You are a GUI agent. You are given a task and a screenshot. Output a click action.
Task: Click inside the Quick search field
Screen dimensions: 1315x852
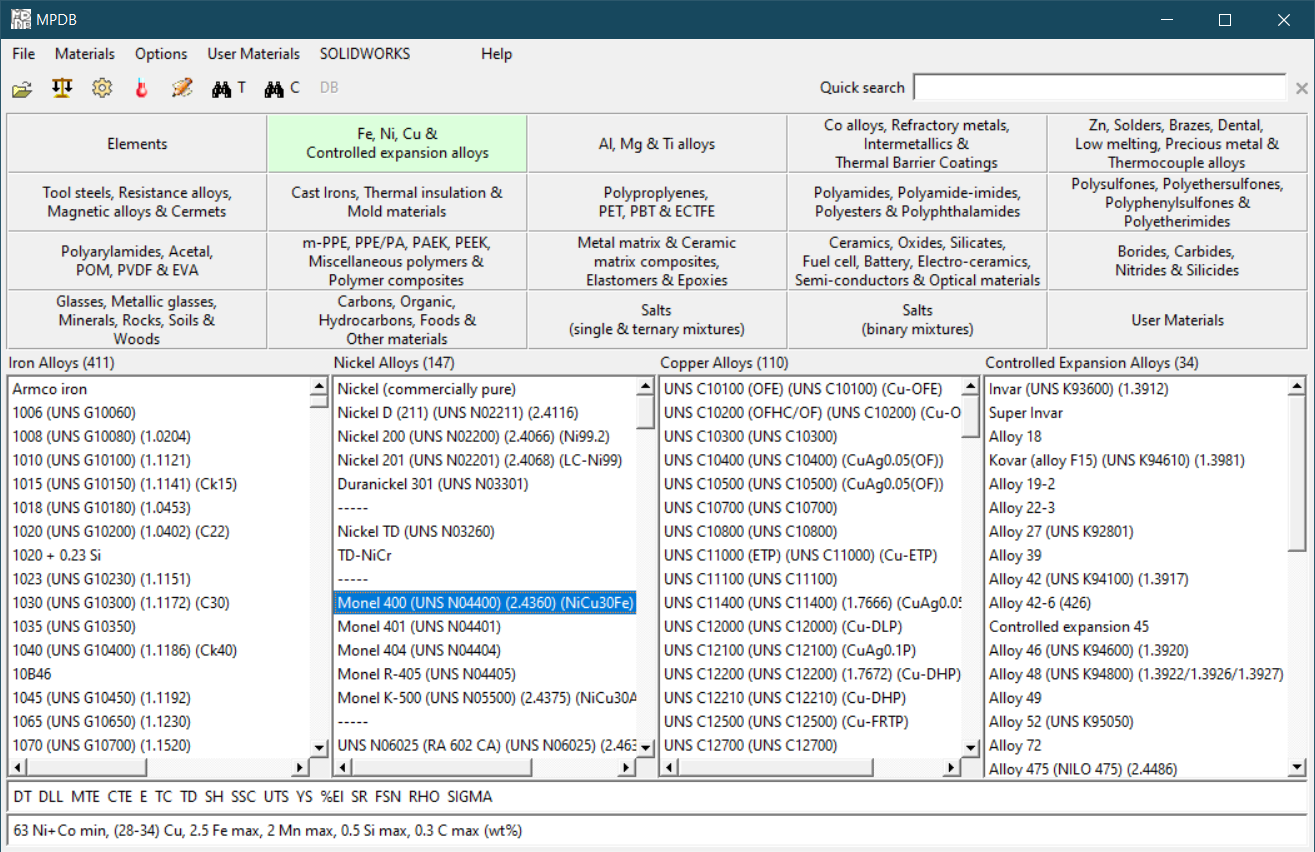click(x=1099, y=88)
